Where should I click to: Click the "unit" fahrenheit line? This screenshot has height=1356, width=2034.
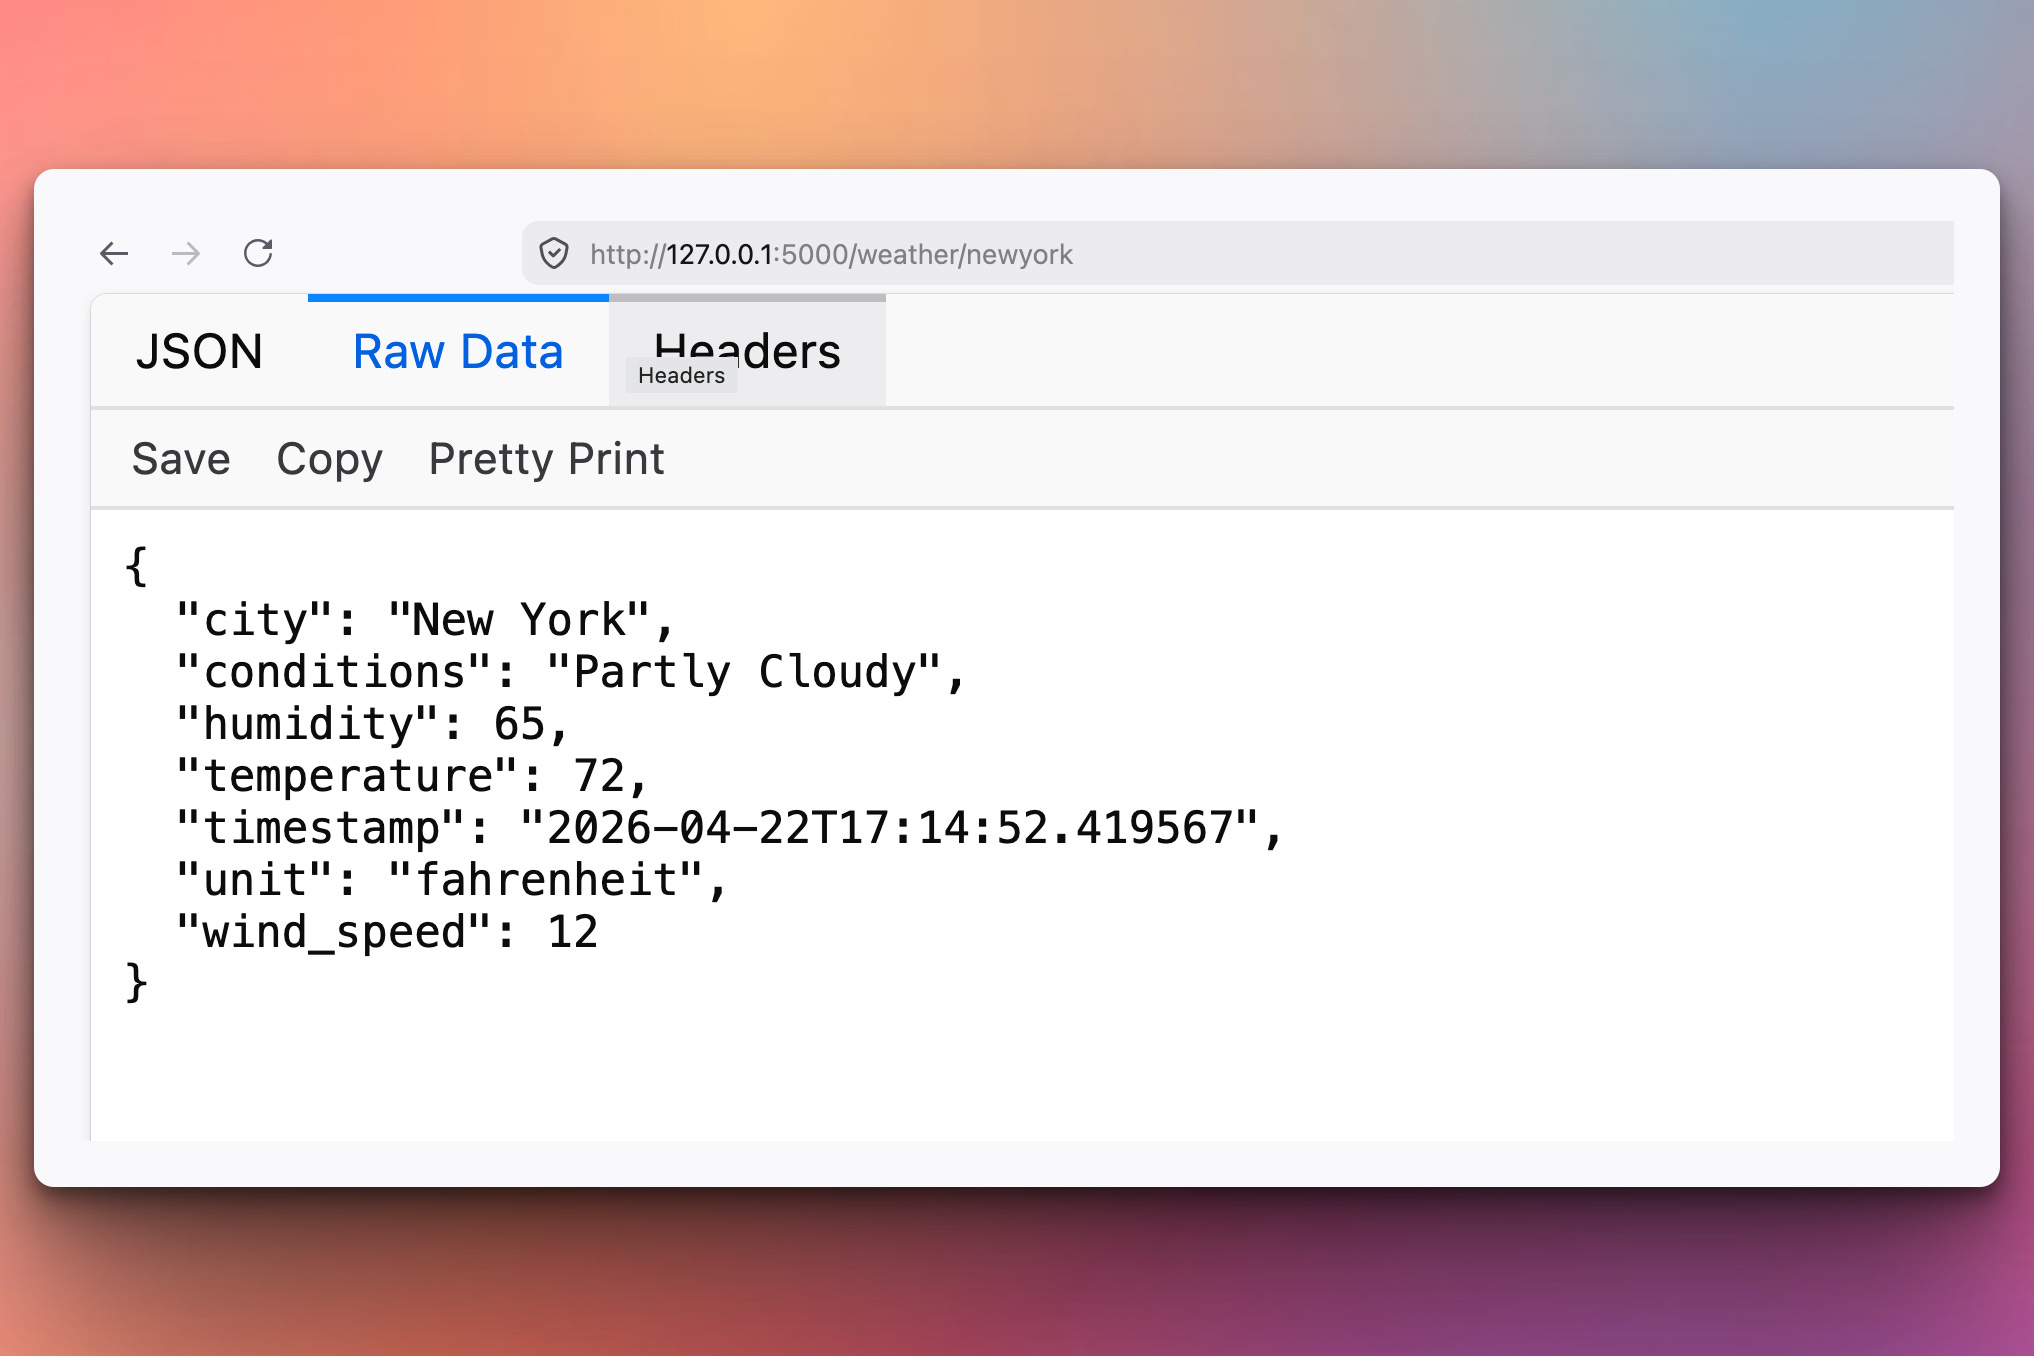point(450,880)
